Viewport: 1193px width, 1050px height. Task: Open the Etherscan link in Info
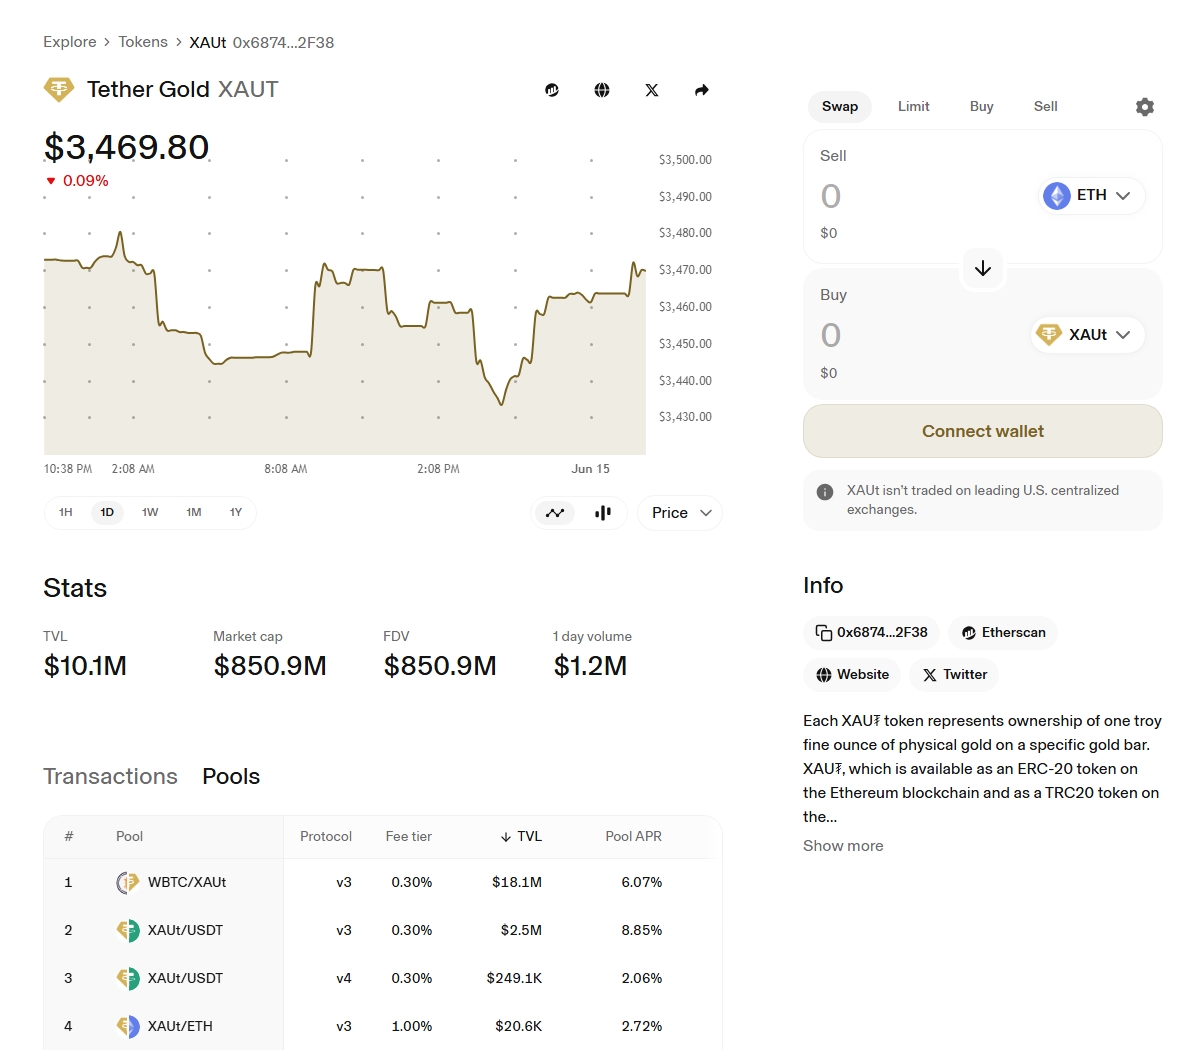[x=1003, y=633]
